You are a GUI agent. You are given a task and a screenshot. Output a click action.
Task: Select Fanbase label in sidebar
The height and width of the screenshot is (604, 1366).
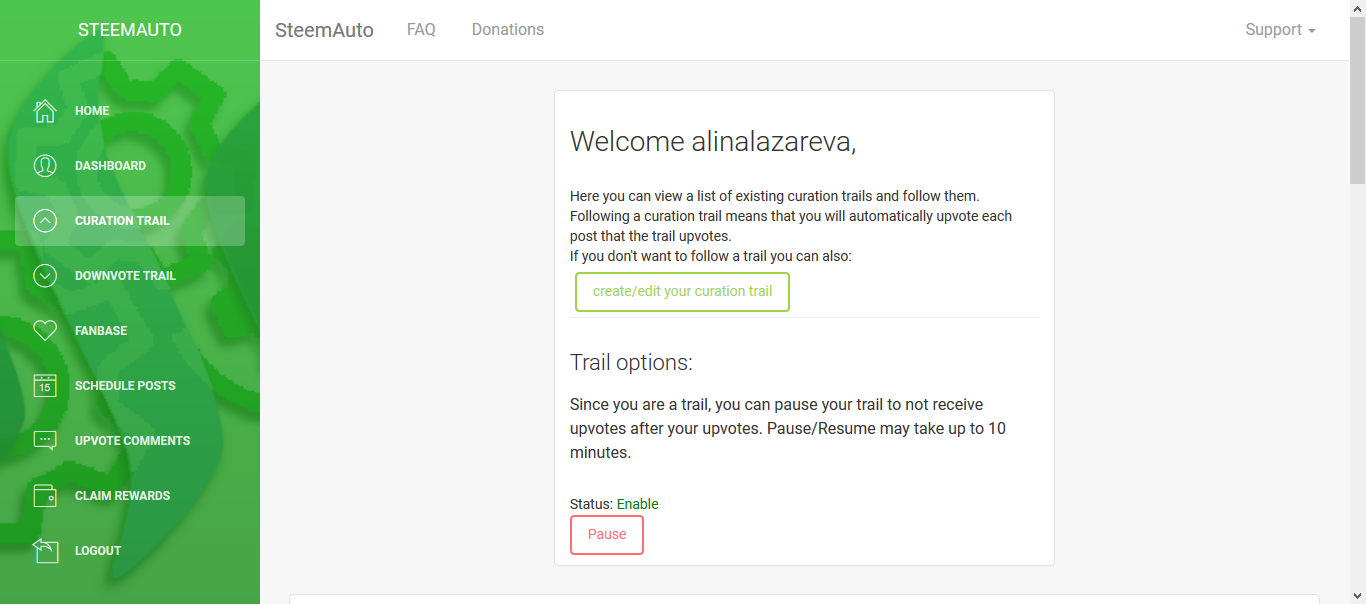[101, 331]
